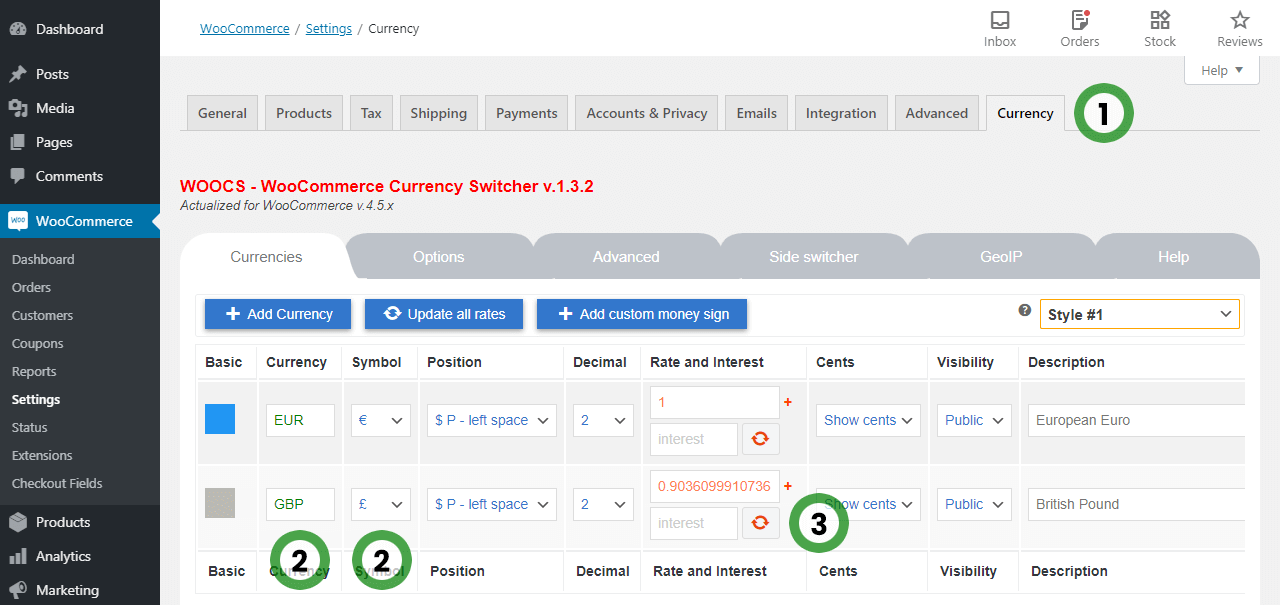The height and width of the screenshot is (605, 1280).
Task: Switch to the Payments tab
Action: [x=527, y=113]
